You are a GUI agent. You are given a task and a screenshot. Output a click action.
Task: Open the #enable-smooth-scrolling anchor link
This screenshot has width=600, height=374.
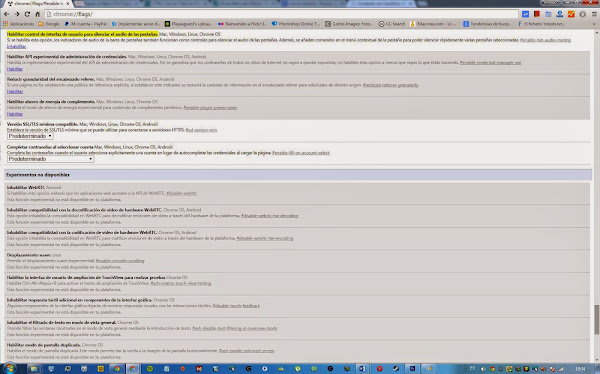pyautogui.click(x=120, y=261)
